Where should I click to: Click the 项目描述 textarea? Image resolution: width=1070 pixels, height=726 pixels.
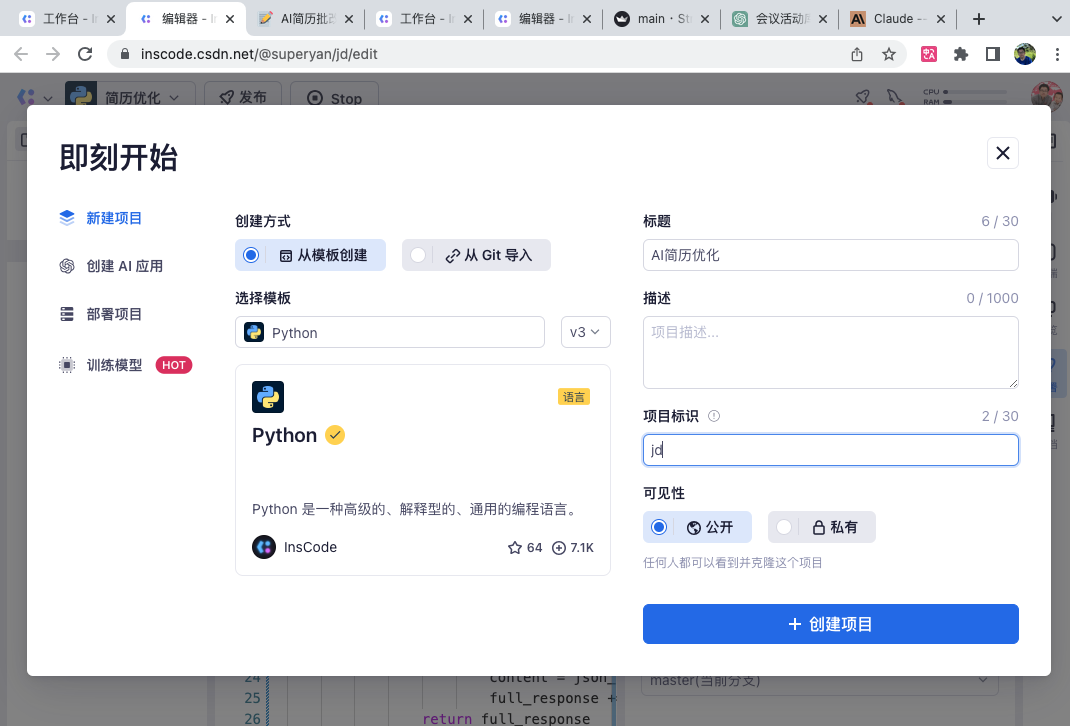tap(830, 353)
